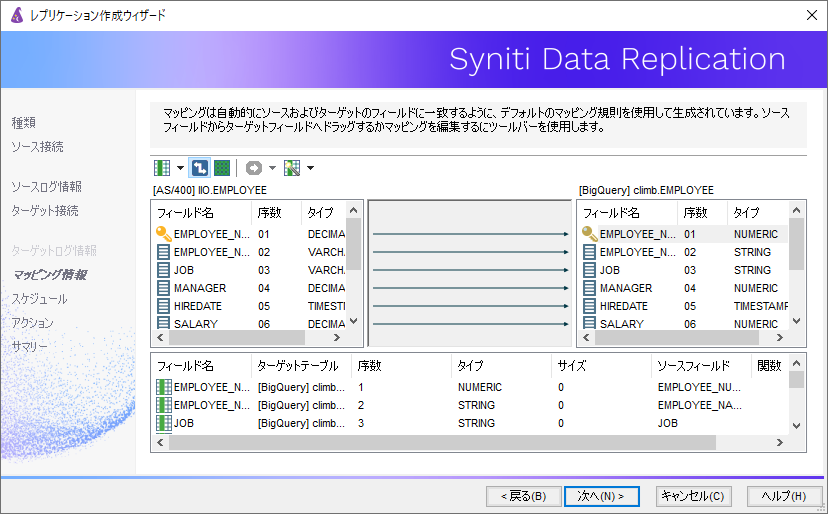
Task: Click the Syniti wizard title bar icon
Action: (x=17, y=15)
